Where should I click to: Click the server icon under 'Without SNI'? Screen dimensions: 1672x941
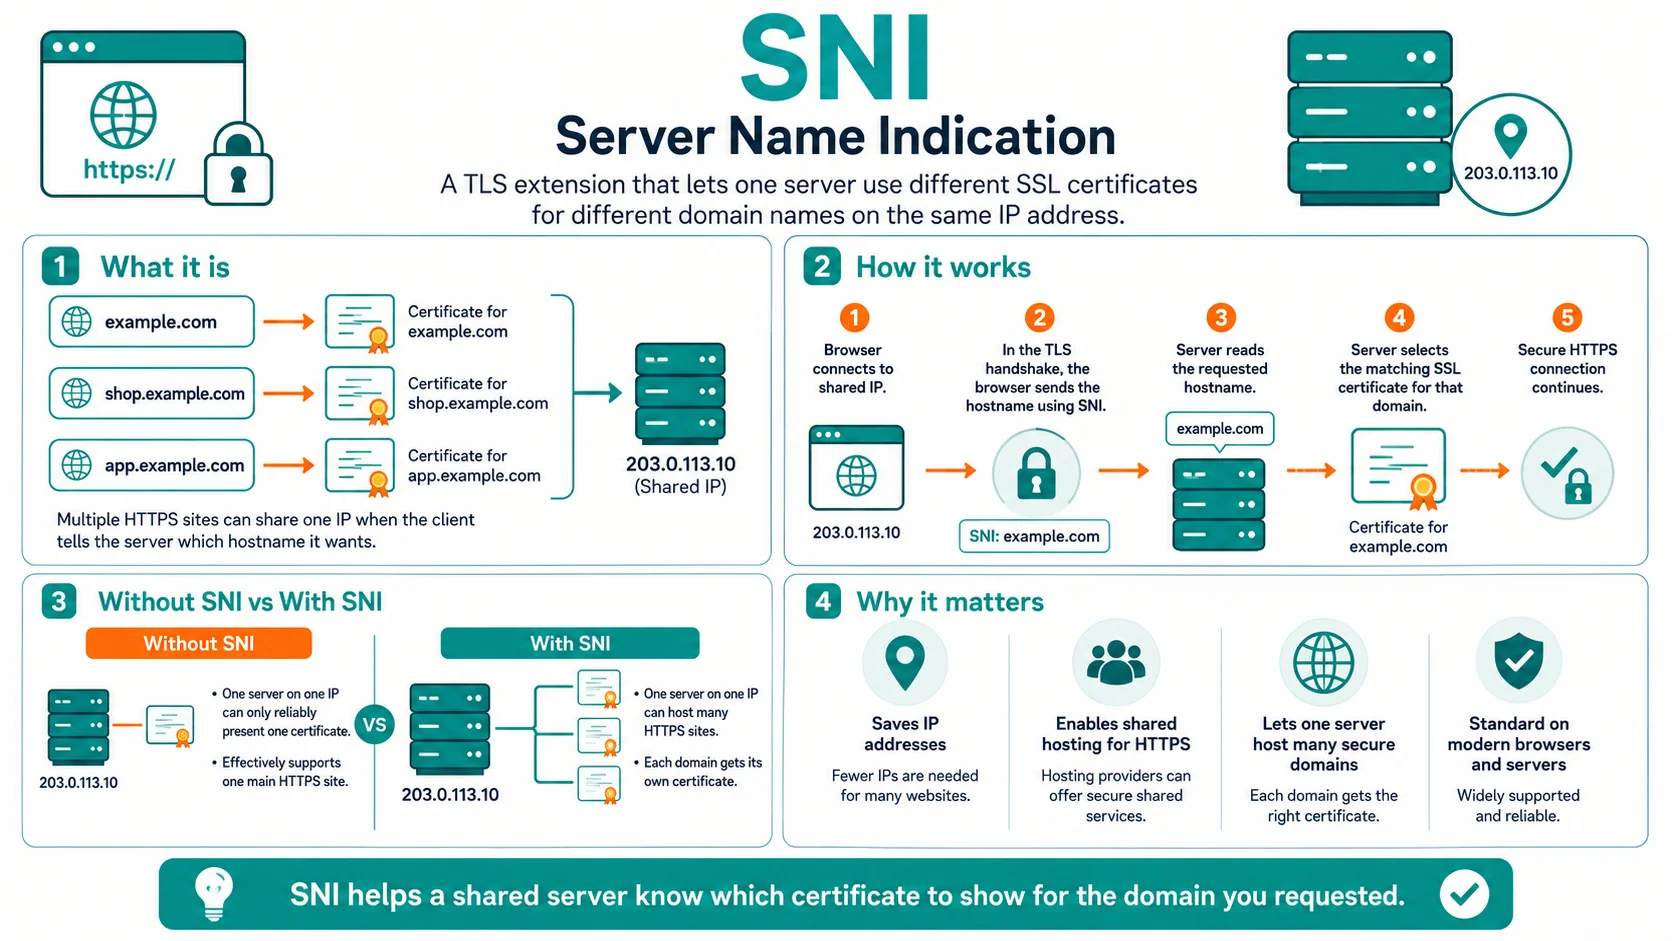click(x=78, y=727)
